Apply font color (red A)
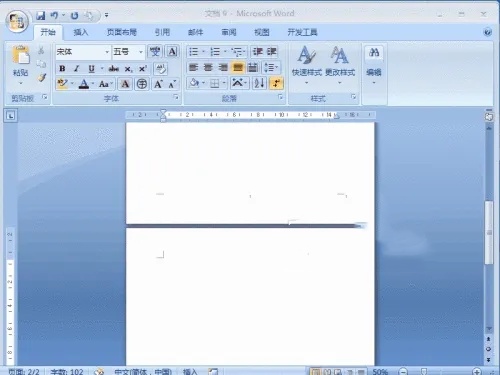This screenshot has width=500, height=375. pos(84,84)
